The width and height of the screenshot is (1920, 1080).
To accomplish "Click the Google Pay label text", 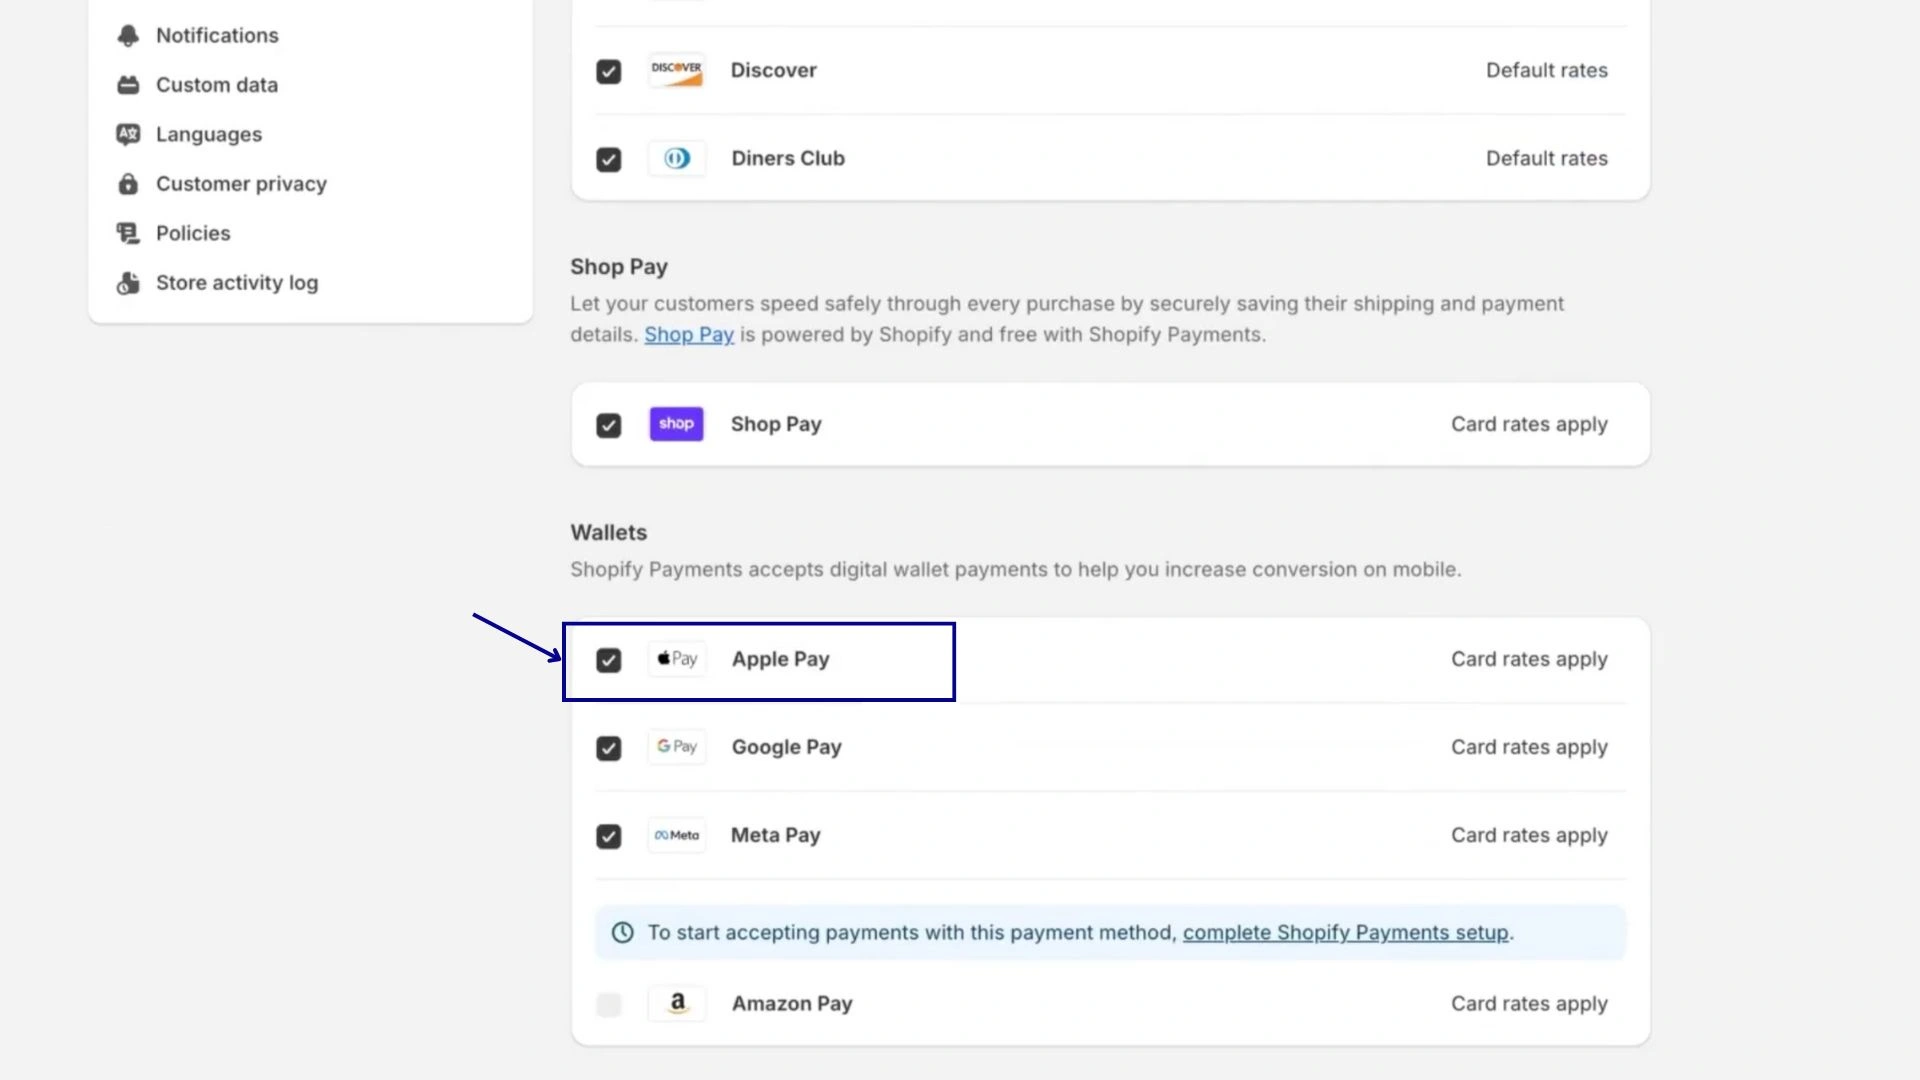I will coord(787,748).
